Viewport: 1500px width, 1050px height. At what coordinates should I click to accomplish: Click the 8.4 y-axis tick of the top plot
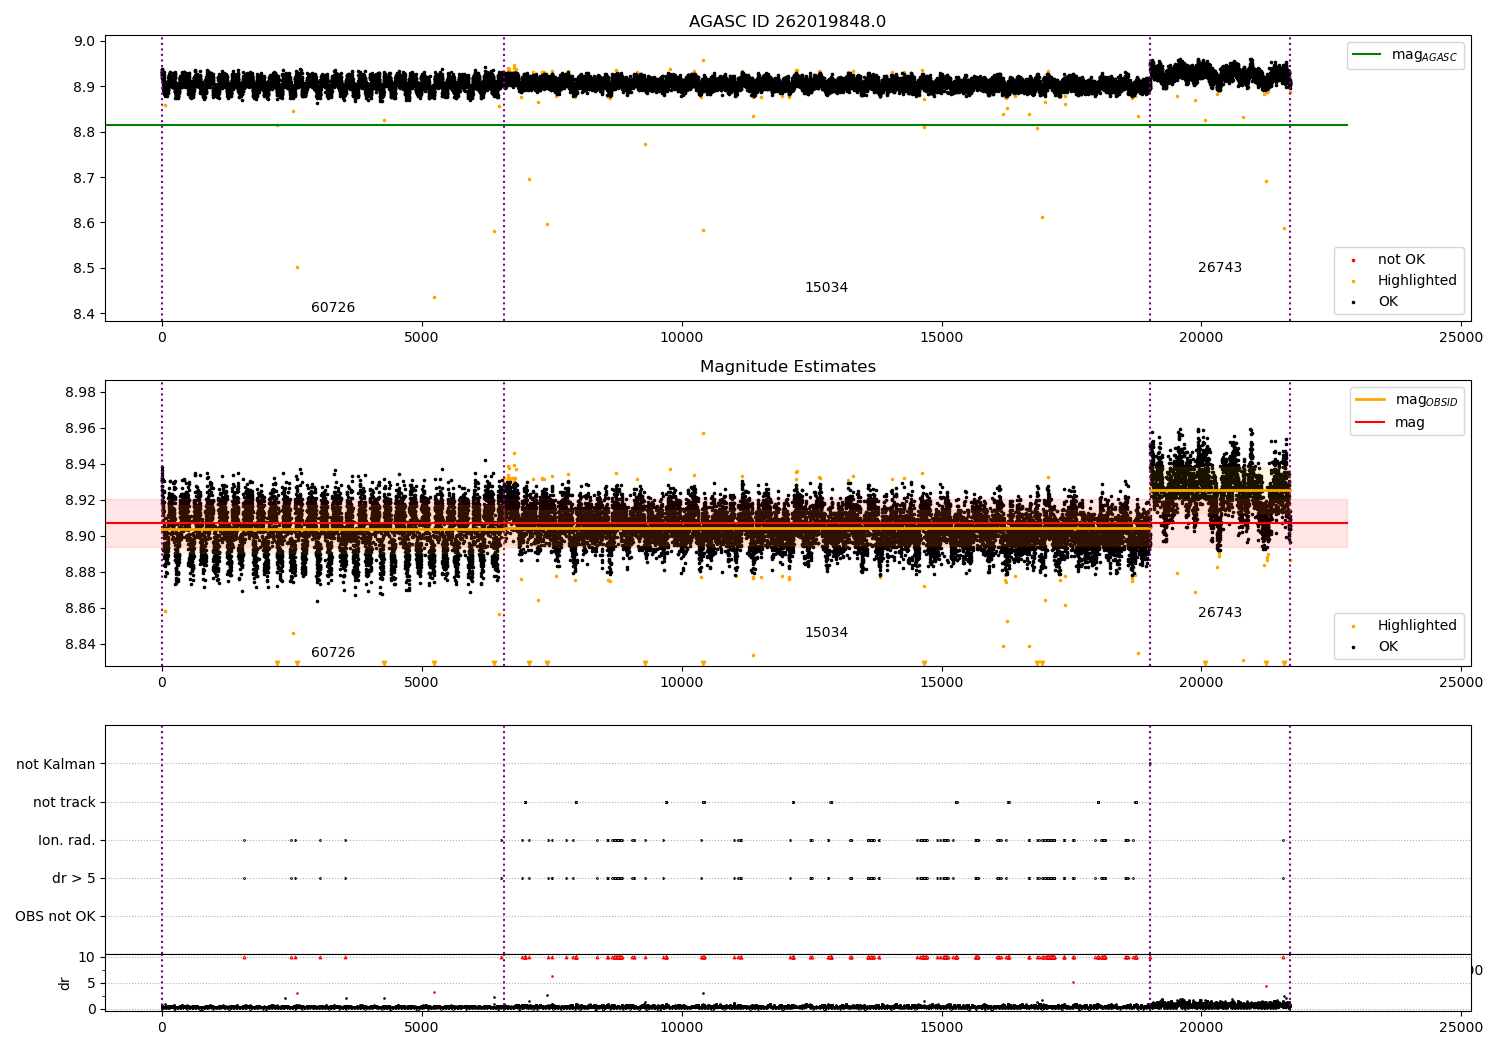[85, 314]
